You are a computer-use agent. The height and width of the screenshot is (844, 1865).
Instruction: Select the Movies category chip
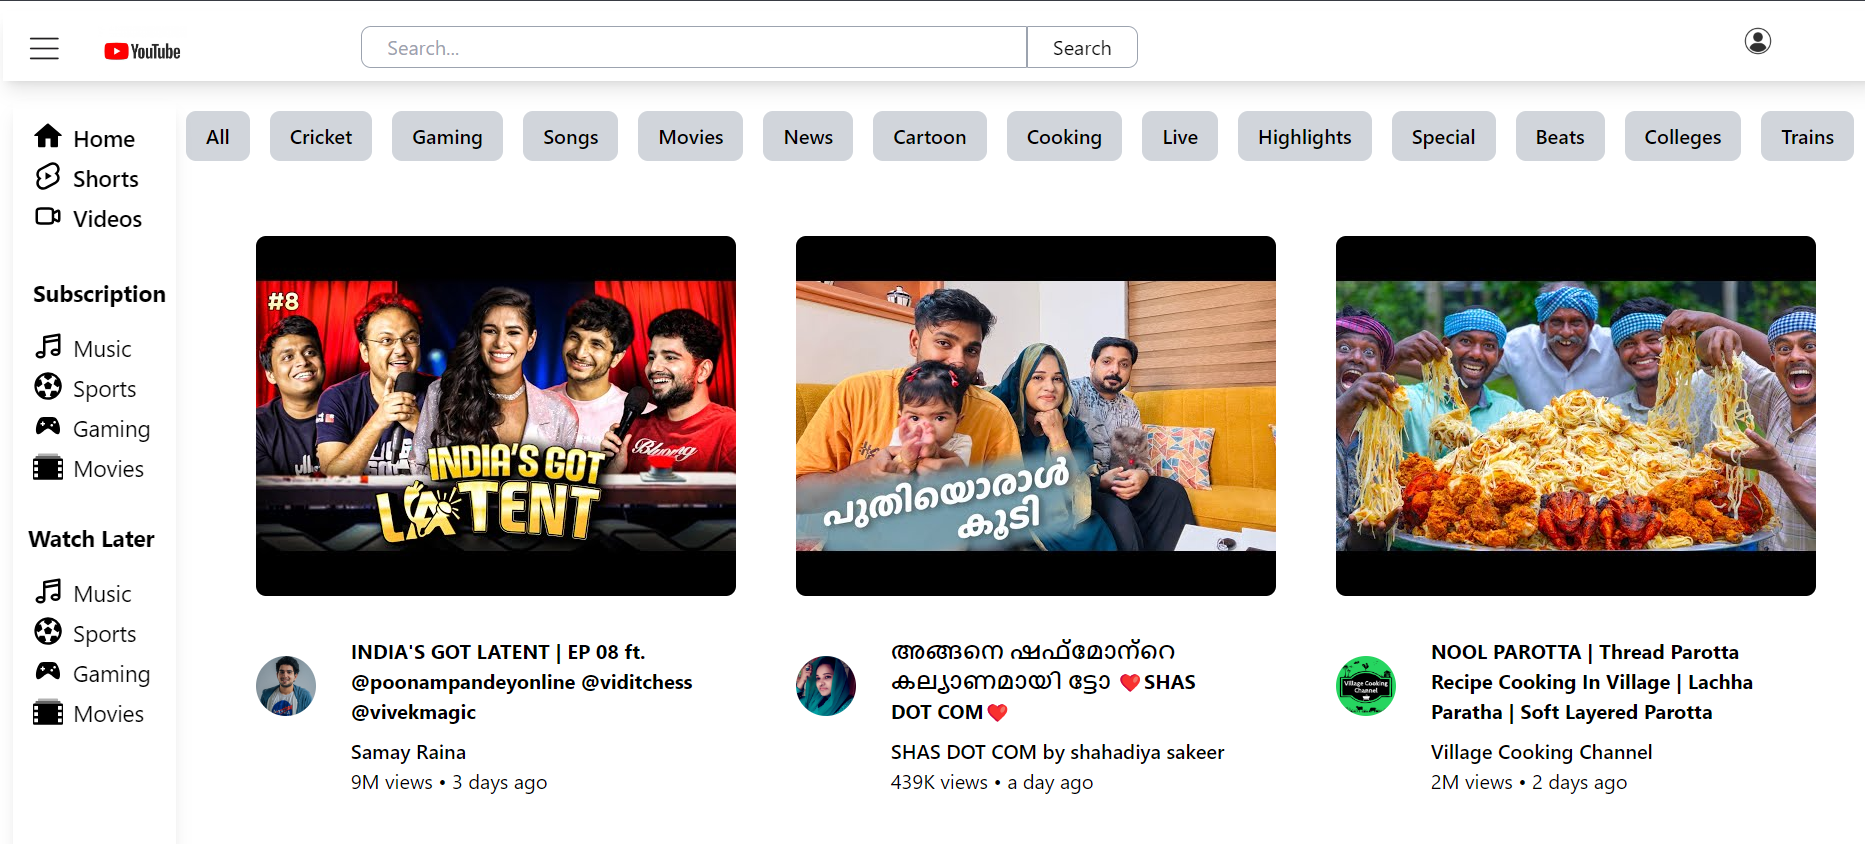690,136
